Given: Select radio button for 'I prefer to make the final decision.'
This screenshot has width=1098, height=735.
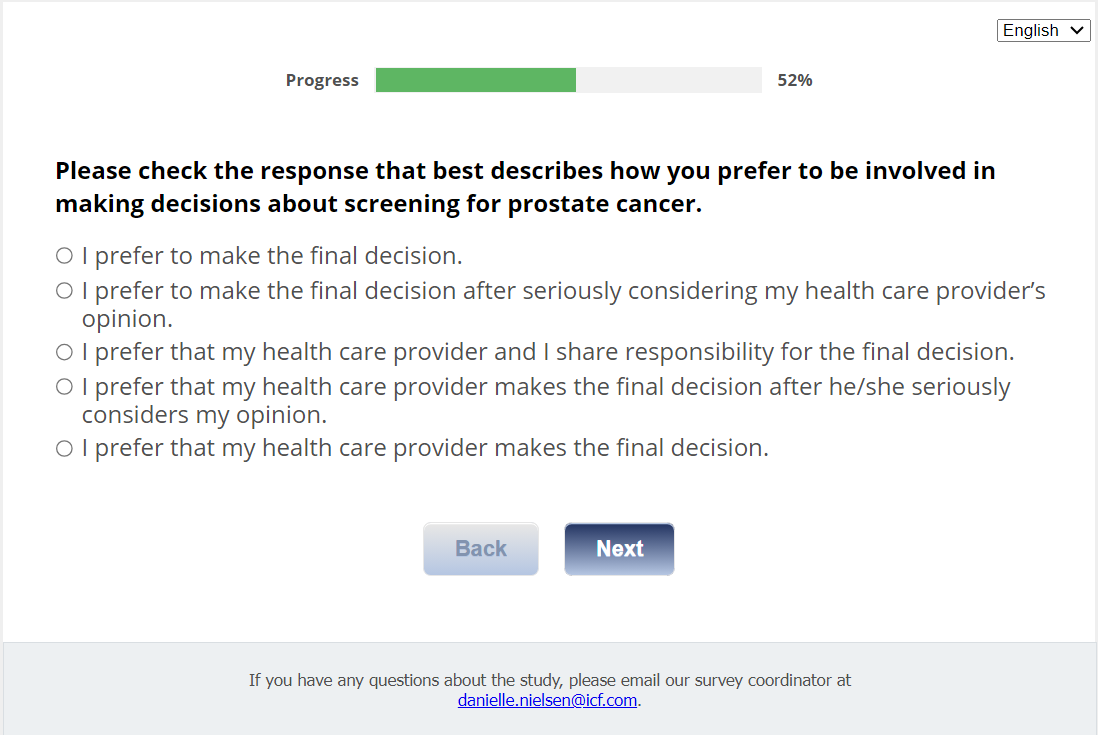Looking at the screenshot, I should coord(64,256).
